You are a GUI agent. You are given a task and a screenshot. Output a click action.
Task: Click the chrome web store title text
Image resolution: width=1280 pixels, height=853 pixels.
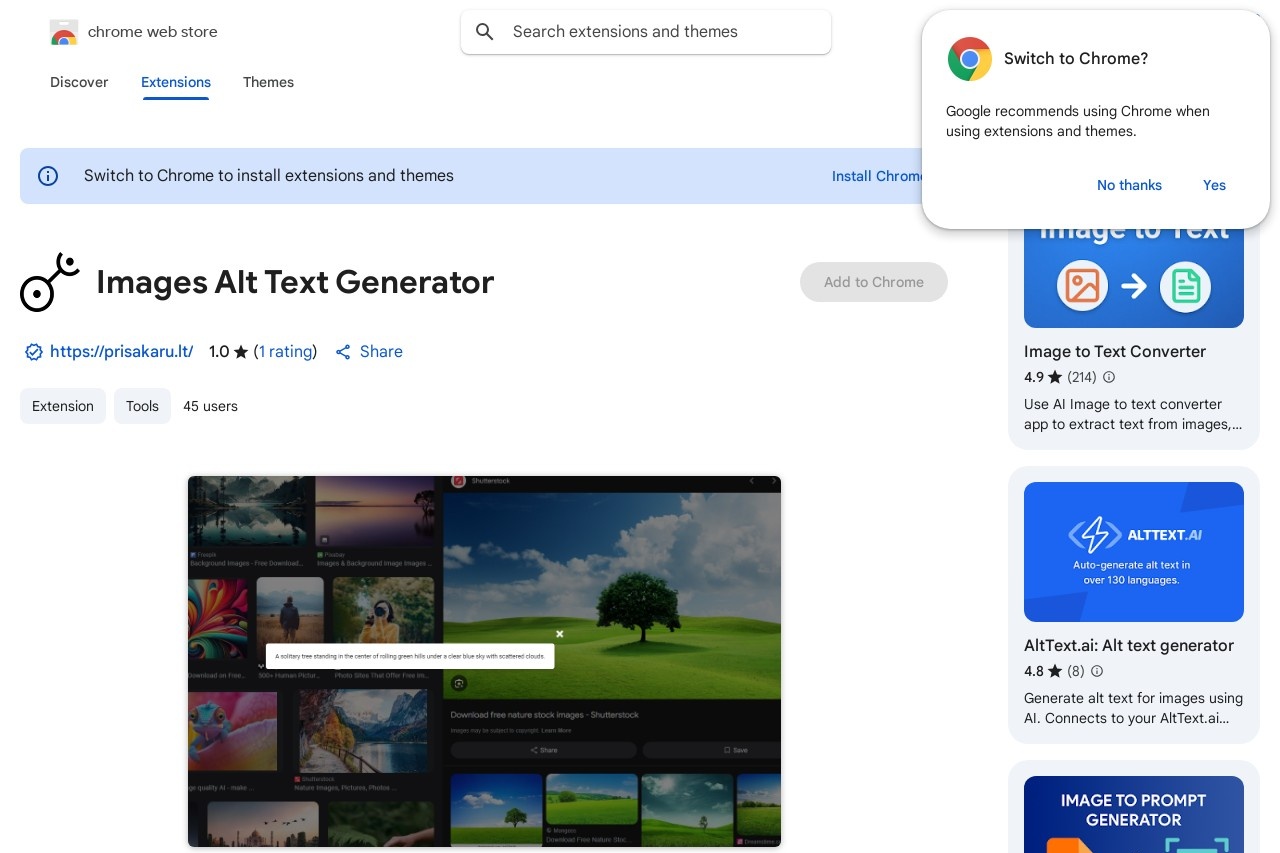coord(152,32)
